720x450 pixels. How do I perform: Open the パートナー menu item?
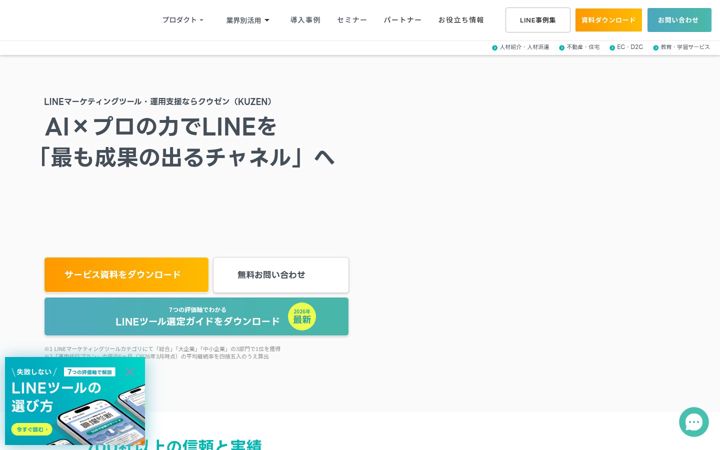coord(402,20)
